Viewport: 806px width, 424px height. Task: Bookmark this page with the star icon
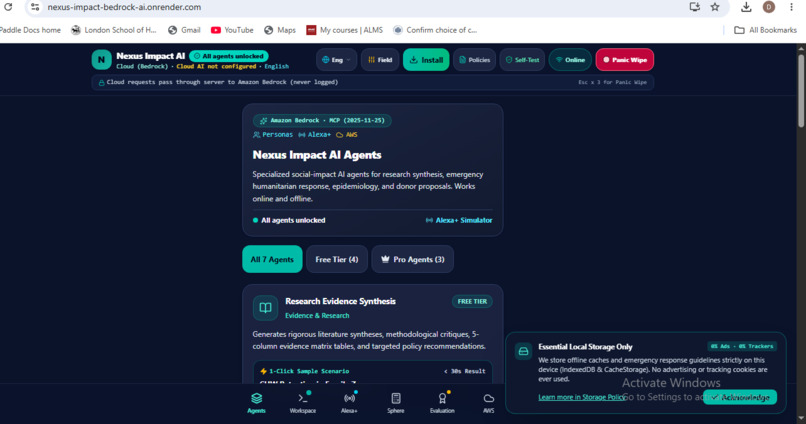tap(715, 7)
